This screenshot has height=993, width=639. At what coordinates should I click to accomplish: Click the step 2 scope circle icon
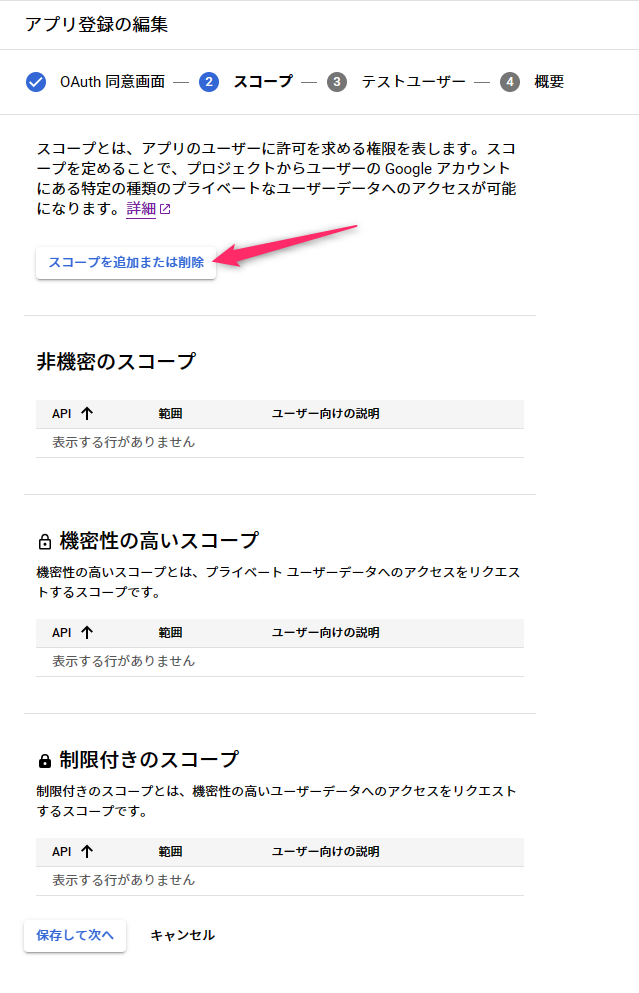pos(209,82)
